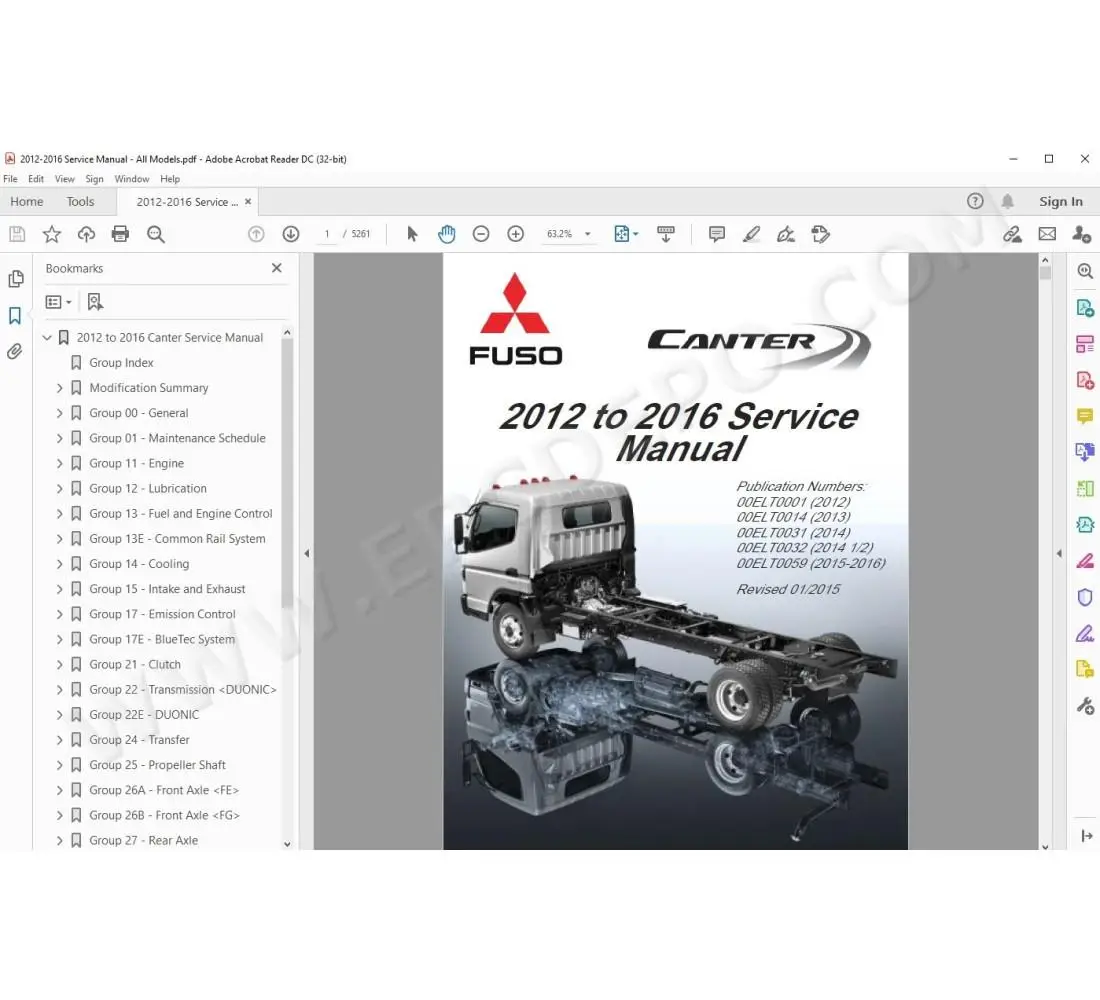Collapse navigation pane with left arrow

[307, 553]
